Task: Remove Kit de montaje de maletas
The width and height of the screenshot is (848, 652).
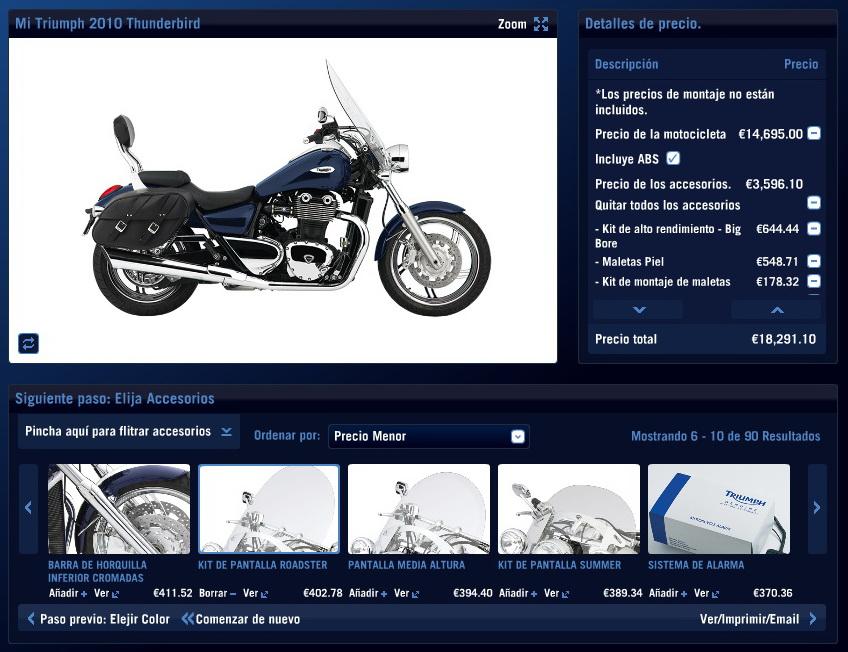Action: point(813,281)
